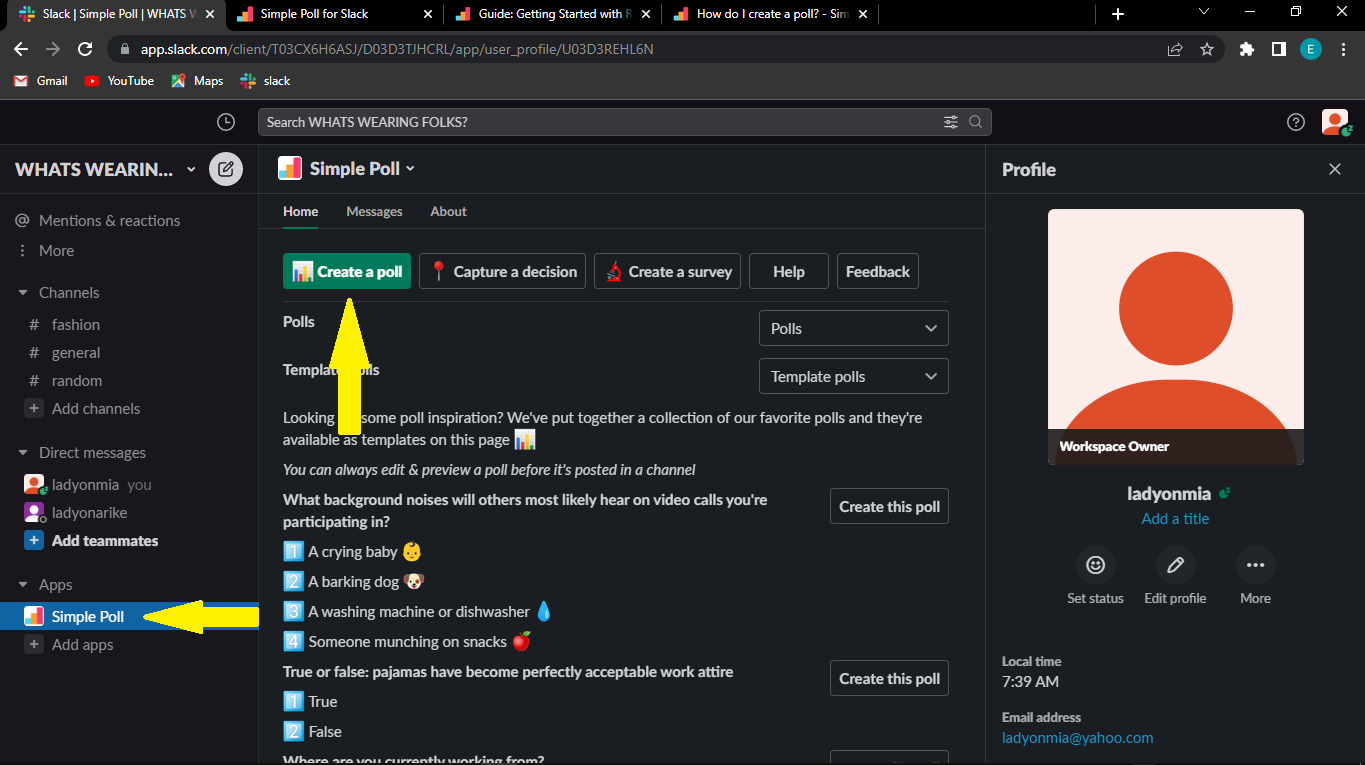1365x765 pixels.
Task: Create the background noises poll
Action: pyautogui.click(x=889, y=507)
